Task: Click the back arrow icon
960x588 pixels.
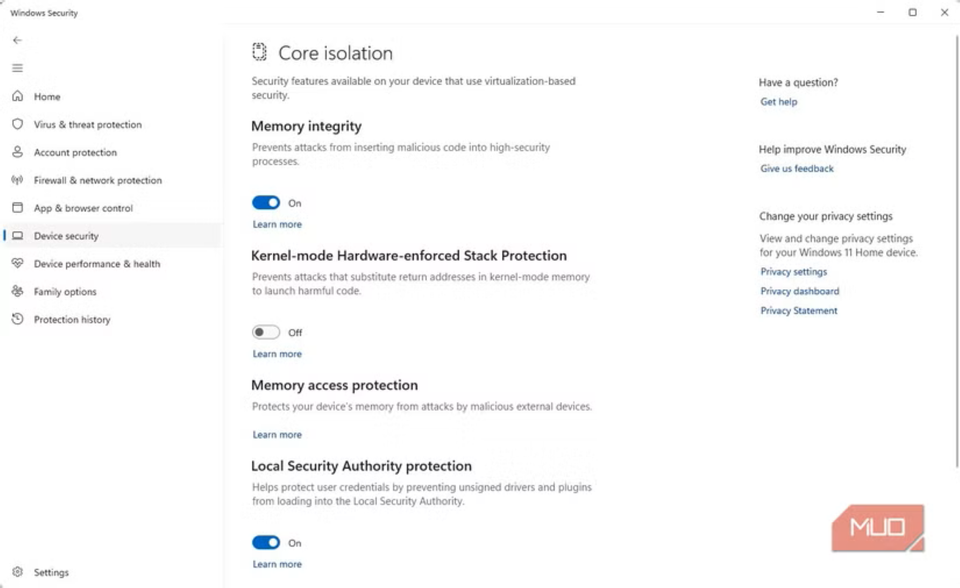Action: point(17,40)
